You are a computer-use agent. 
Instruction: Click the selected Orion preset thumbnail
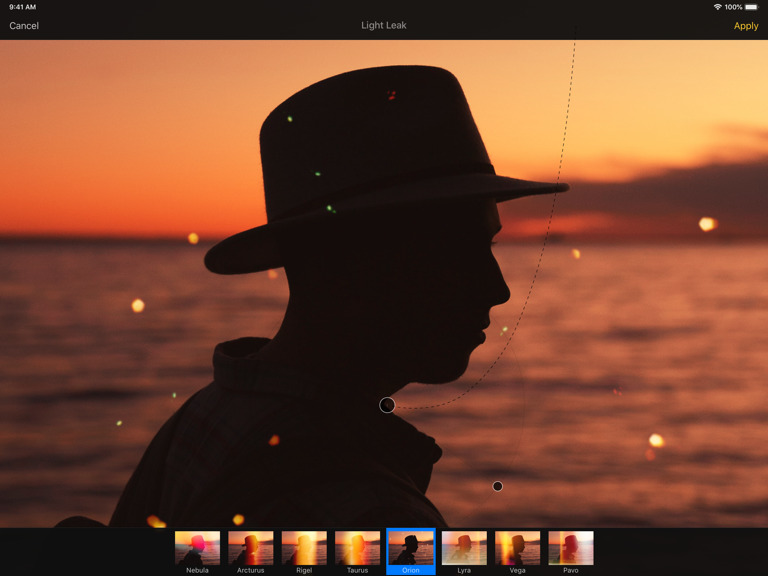tap(411, 548)
